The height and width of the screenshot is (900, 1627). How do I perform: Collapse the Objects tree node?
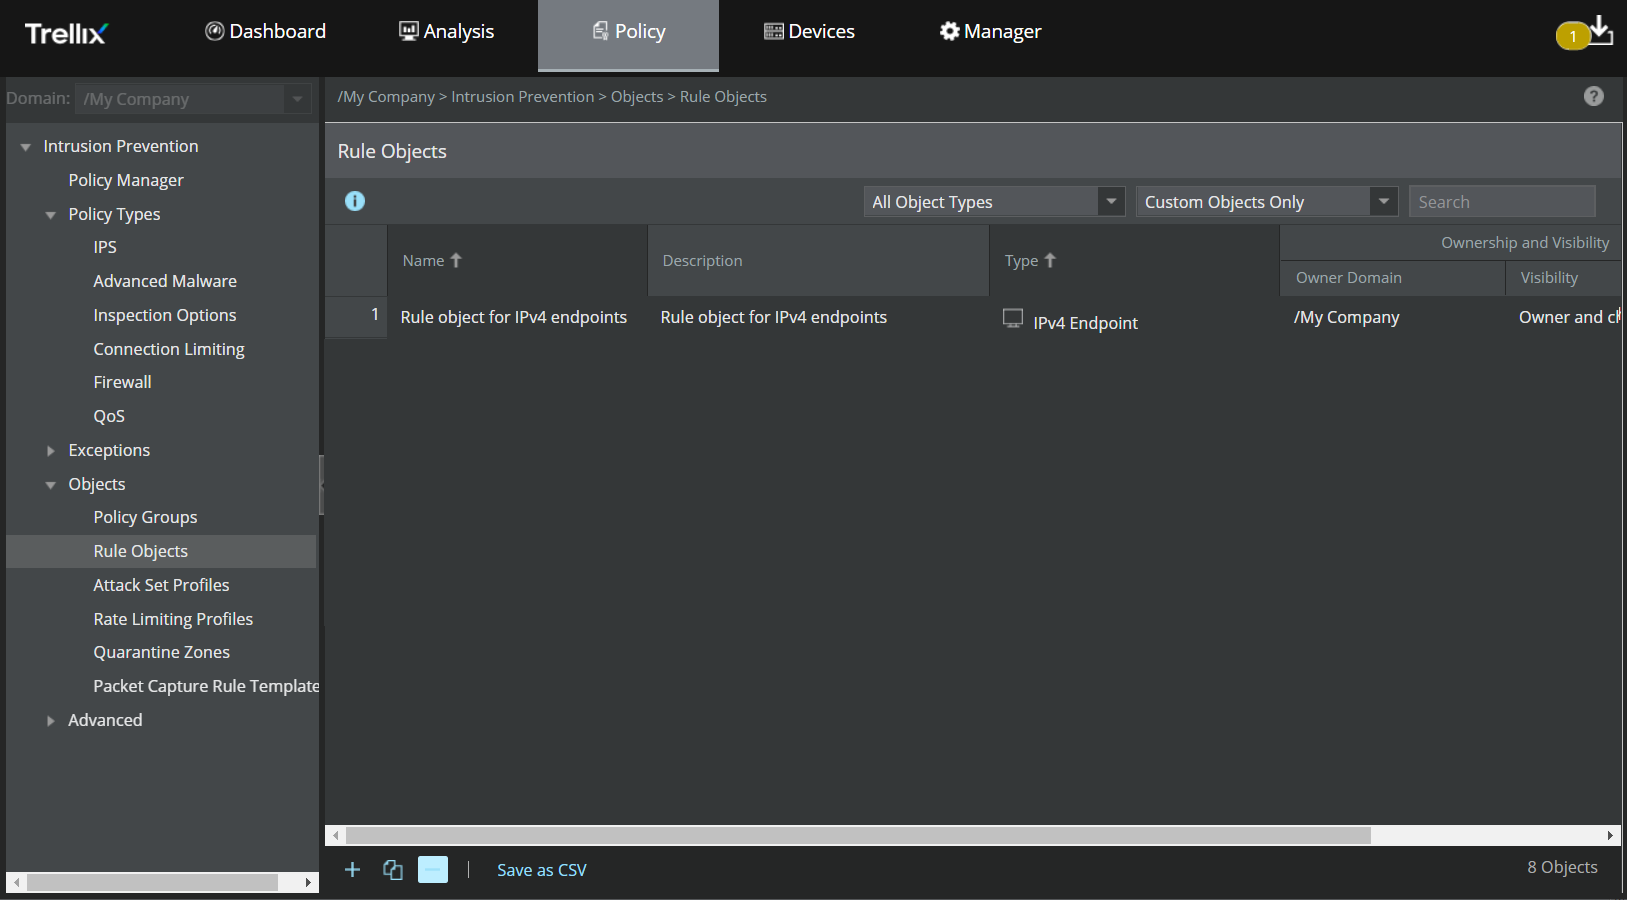(x=51, y=485)
